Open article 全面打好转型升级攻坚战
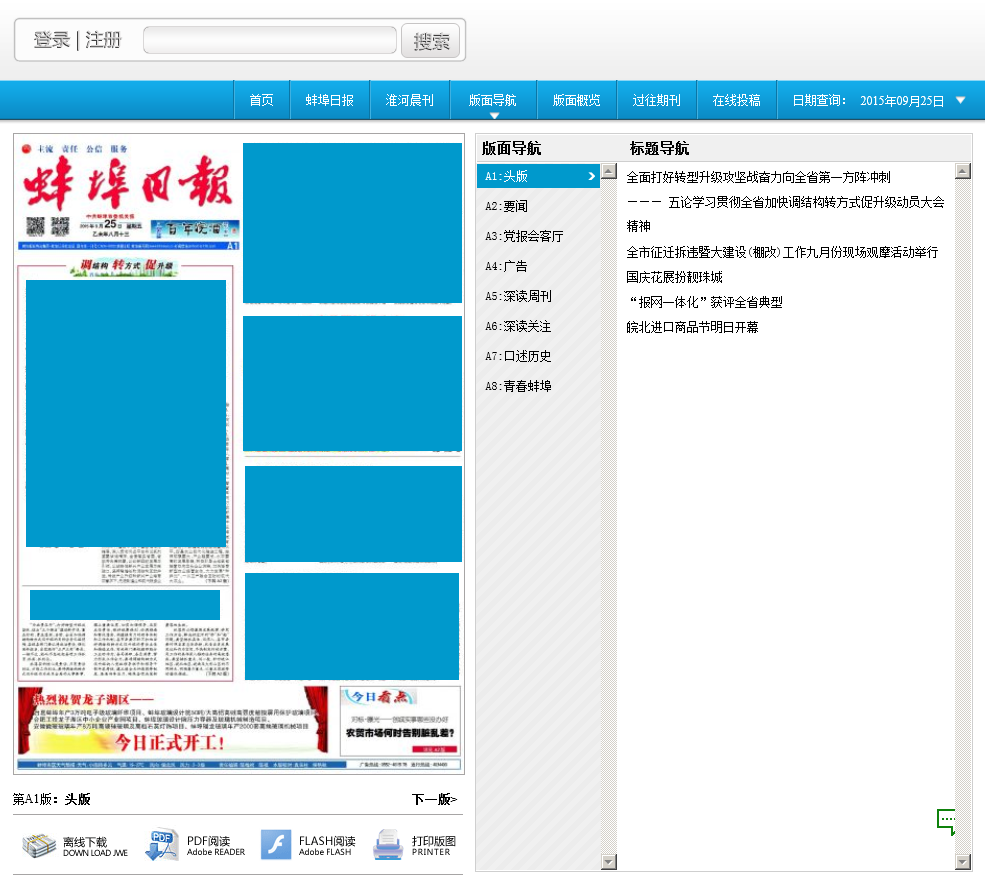This screenshot has height=895, width=985. click(x=758, y=178)
